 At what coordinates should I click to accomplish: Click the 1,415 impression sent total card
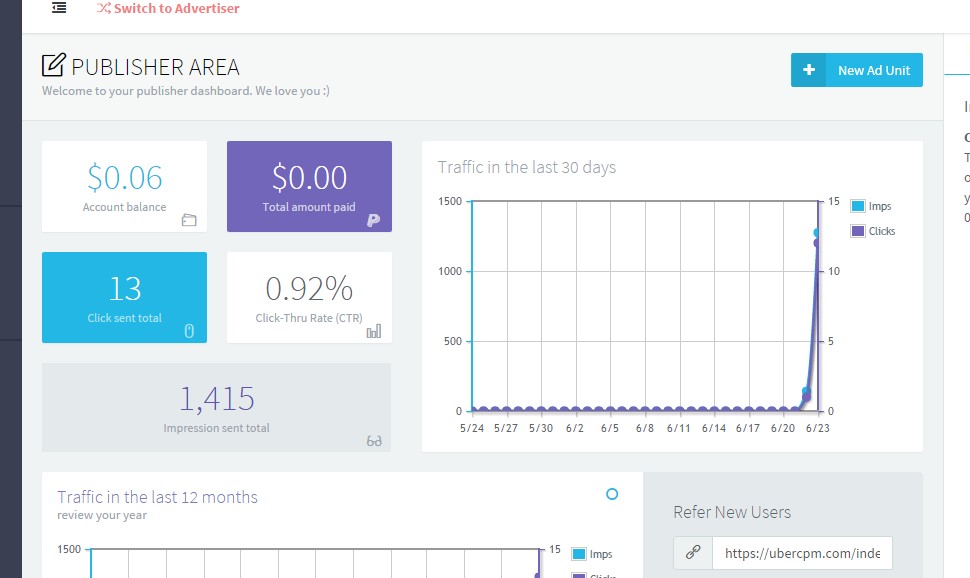tap(216, 407)
